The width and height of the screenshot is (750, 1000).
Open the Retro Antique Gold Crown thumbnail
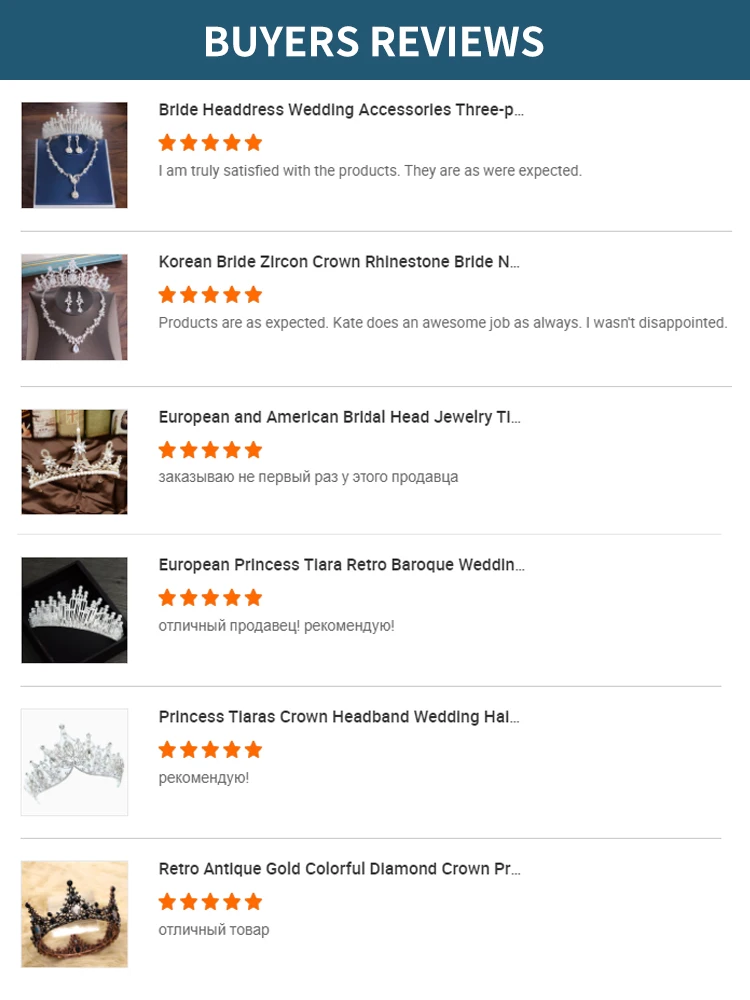click(x=74, y=914)
